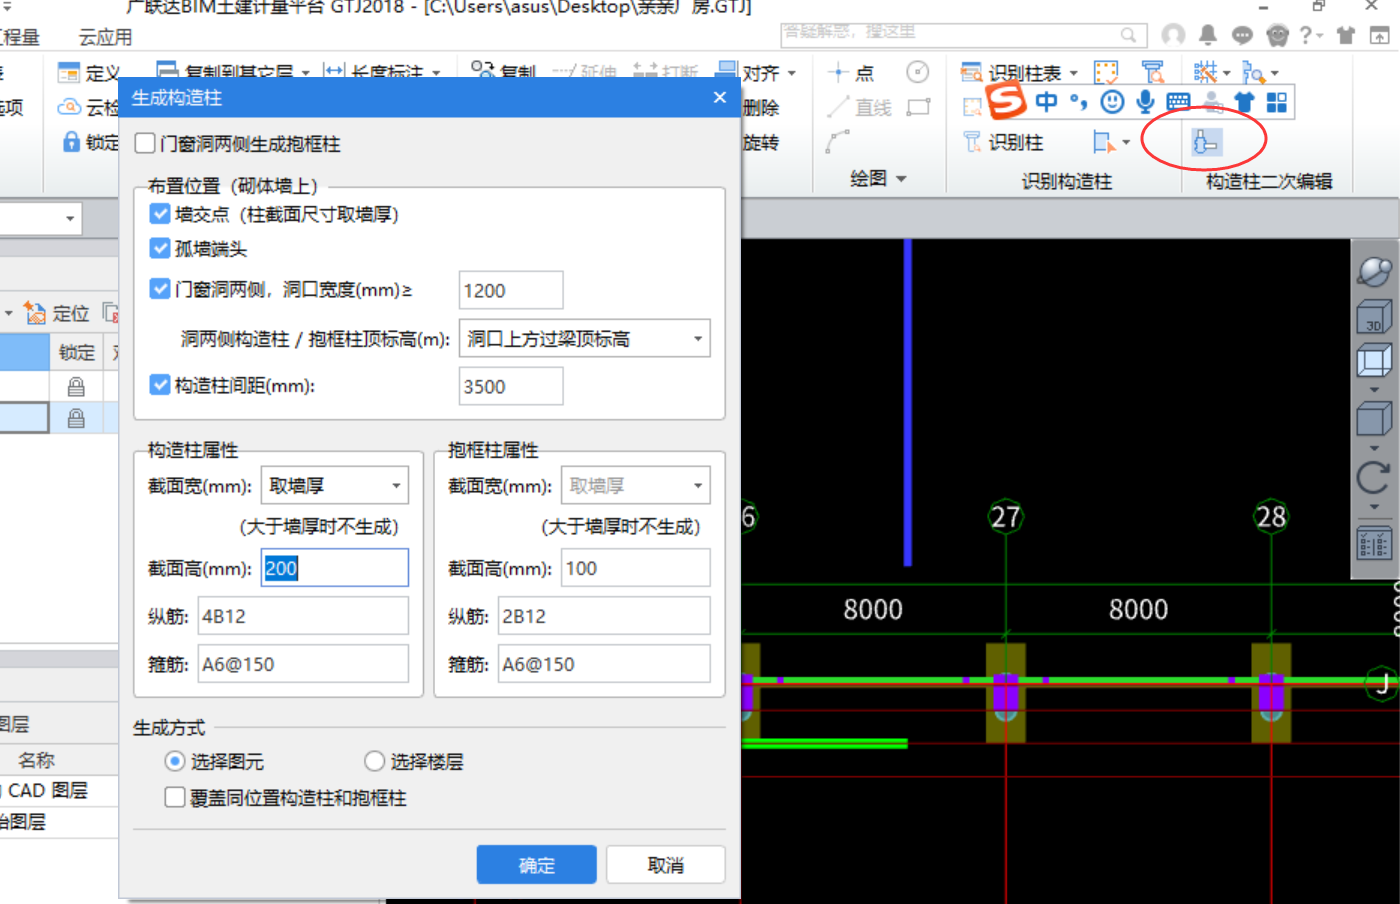Click the dashed selection box recognize icon

point(1106,72)
